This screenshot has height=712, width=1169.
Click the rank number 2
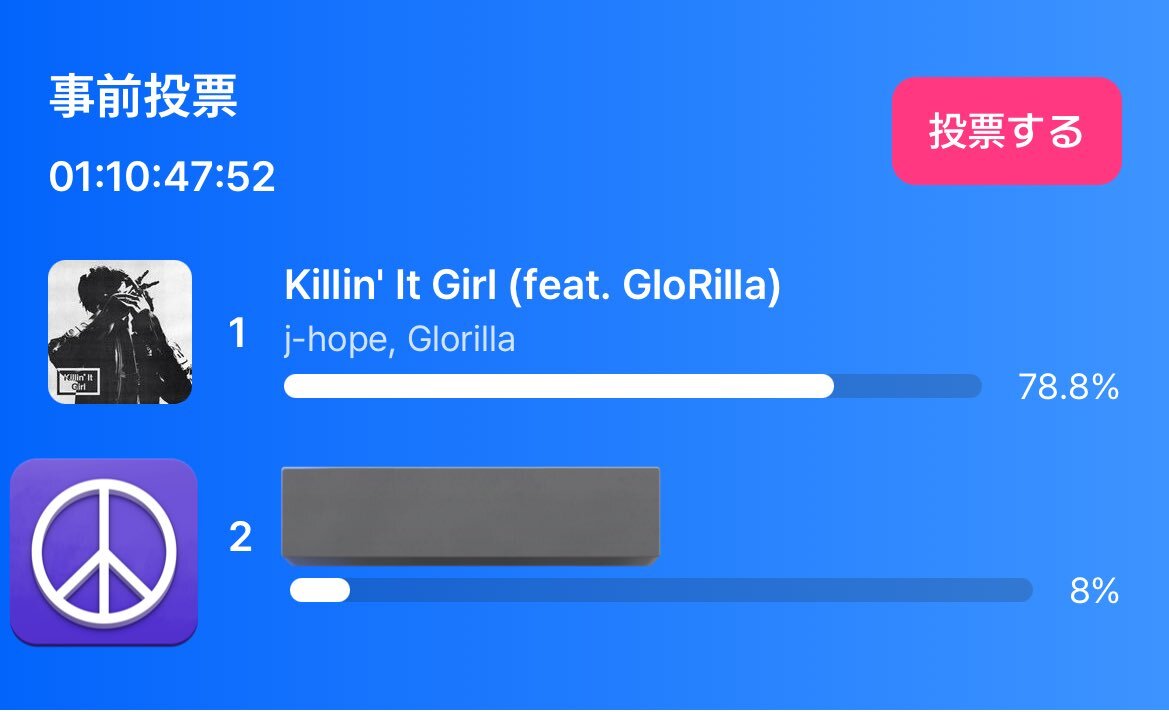tap(240, 537)
